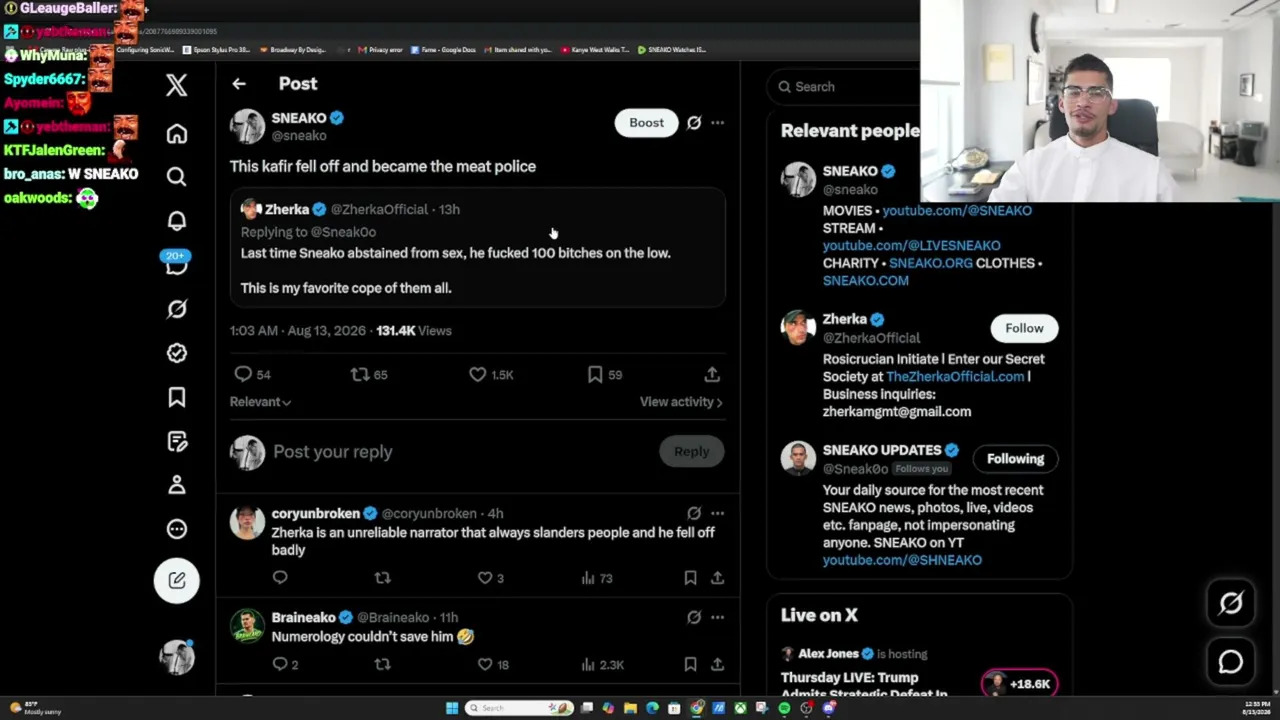Image resolution: width=1280 pixels, height=720 pixels.
Task: Bookmark coryunbroken's reply
Action: (690, 578)
